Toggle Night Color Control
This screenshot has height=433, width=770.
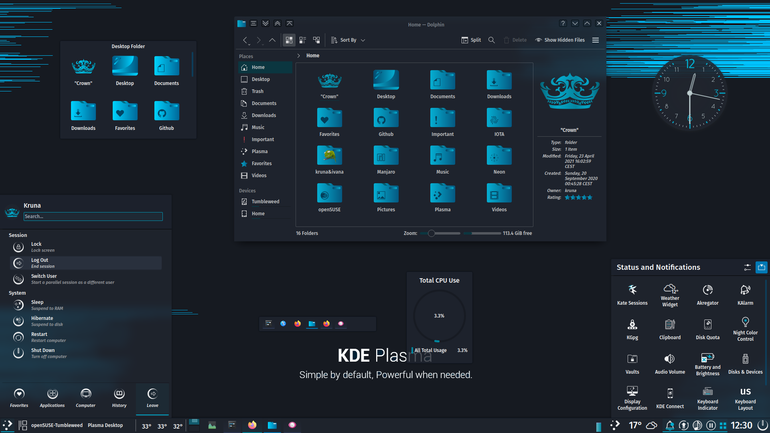pyautogui.click(x=745, y=329)
